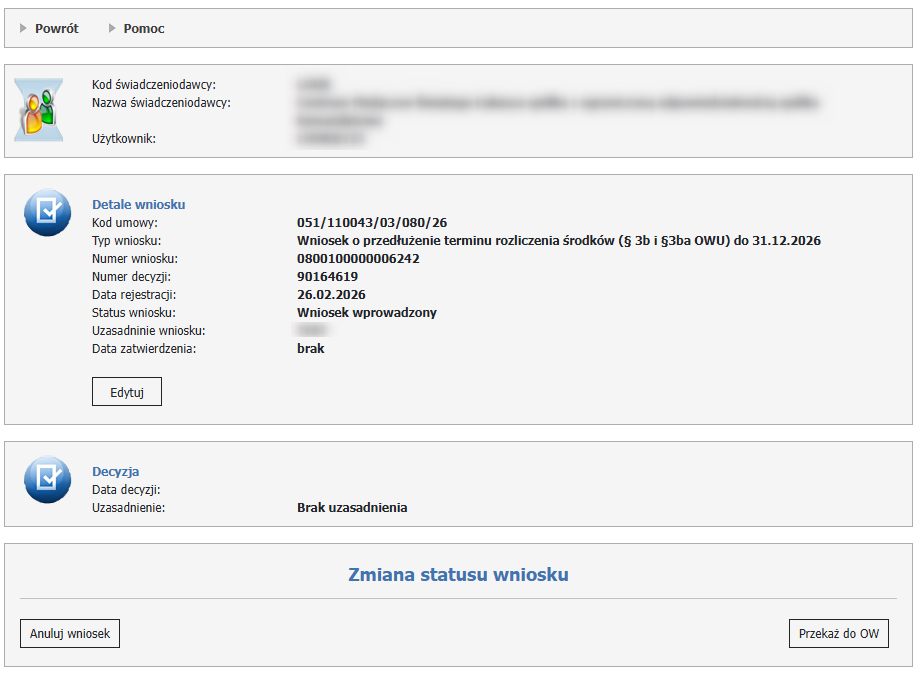Click the registration date 26.02.2026
Image resolution: width=919 pixels, height=673 pixels.
(331, 295)
